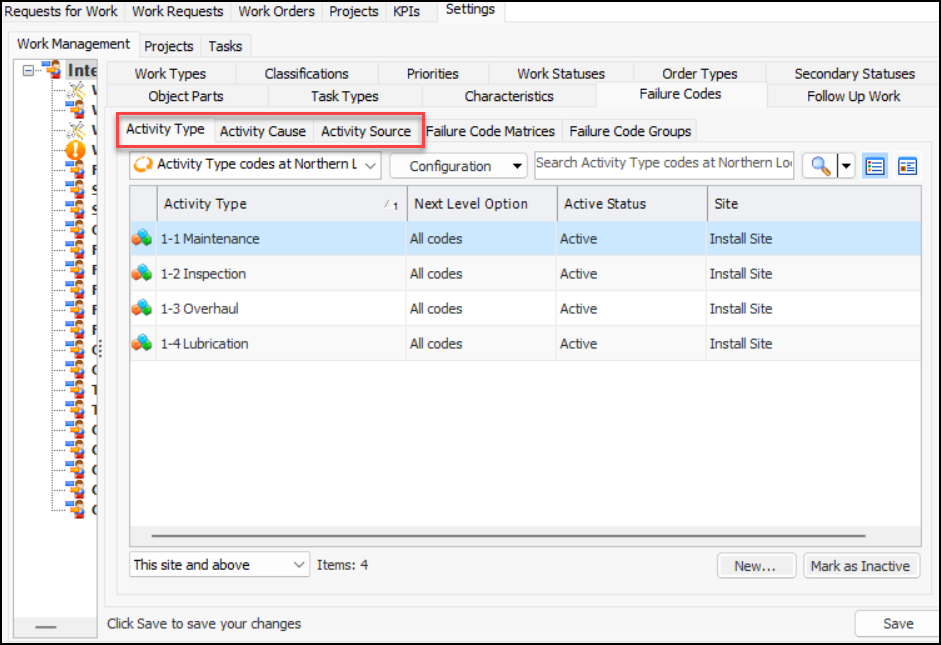Viewport: 941px width, 645px height.
Task: Switch to Characteristics tab
Action: pos(509,96)
